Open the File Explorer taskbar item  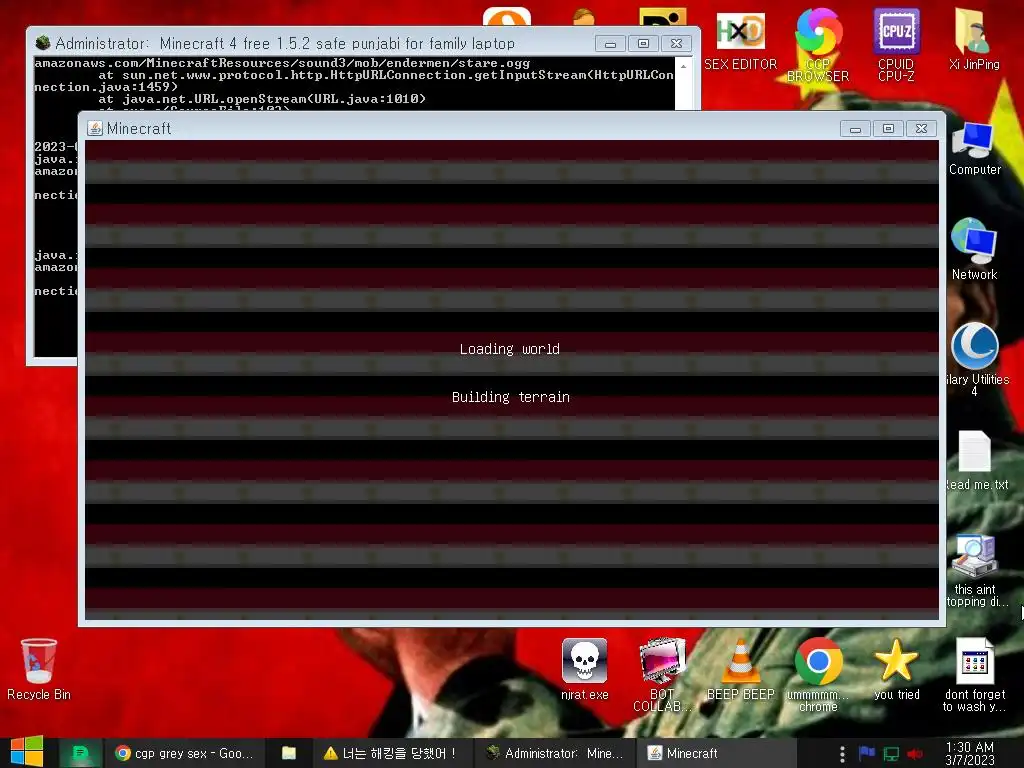(289, 753)
